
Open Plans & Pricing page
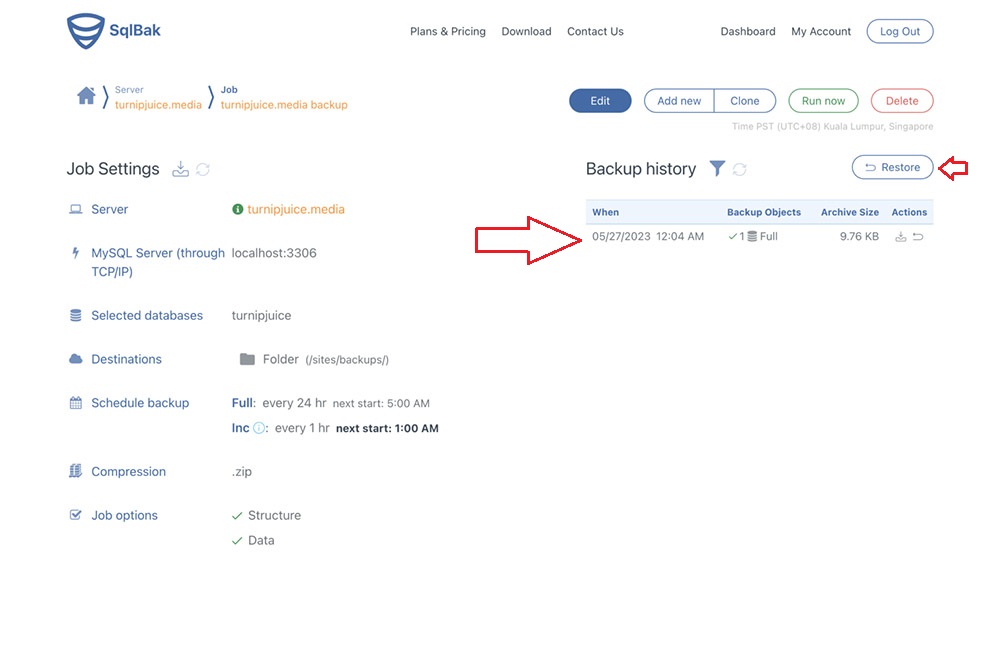click(x=448, y=31)
